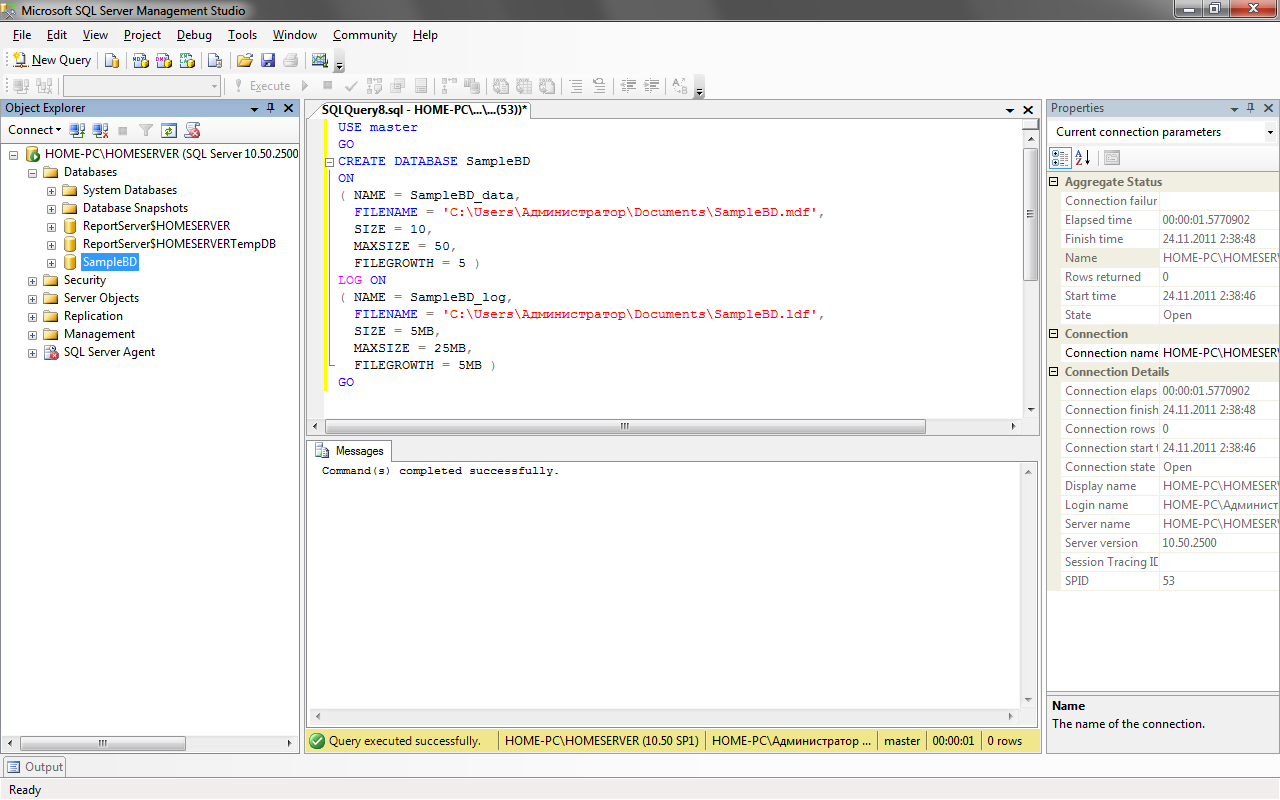The height and width of the screenshot is (800, 1280).
Task: Open the Tools menu
Action: 242,35
